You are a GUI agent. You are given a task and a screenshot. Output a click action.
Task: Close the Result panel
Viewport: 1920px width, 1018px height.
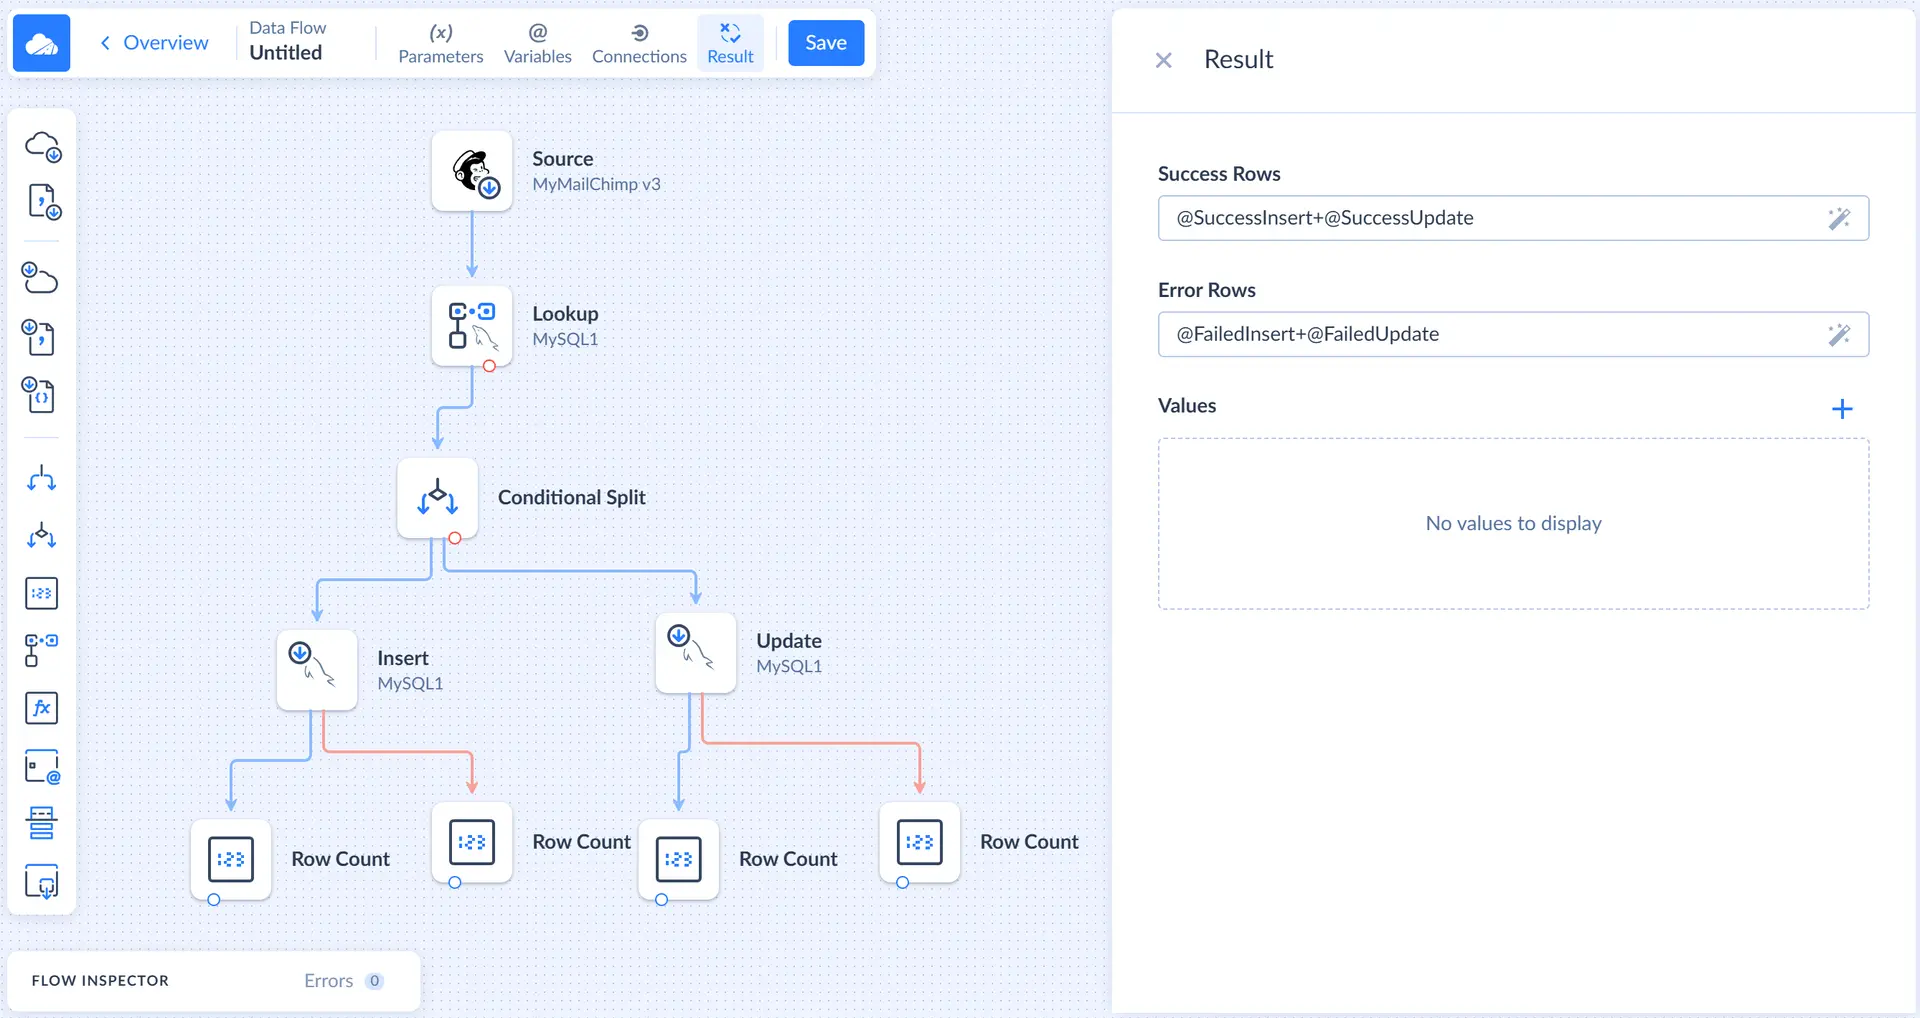[1163, 60]
